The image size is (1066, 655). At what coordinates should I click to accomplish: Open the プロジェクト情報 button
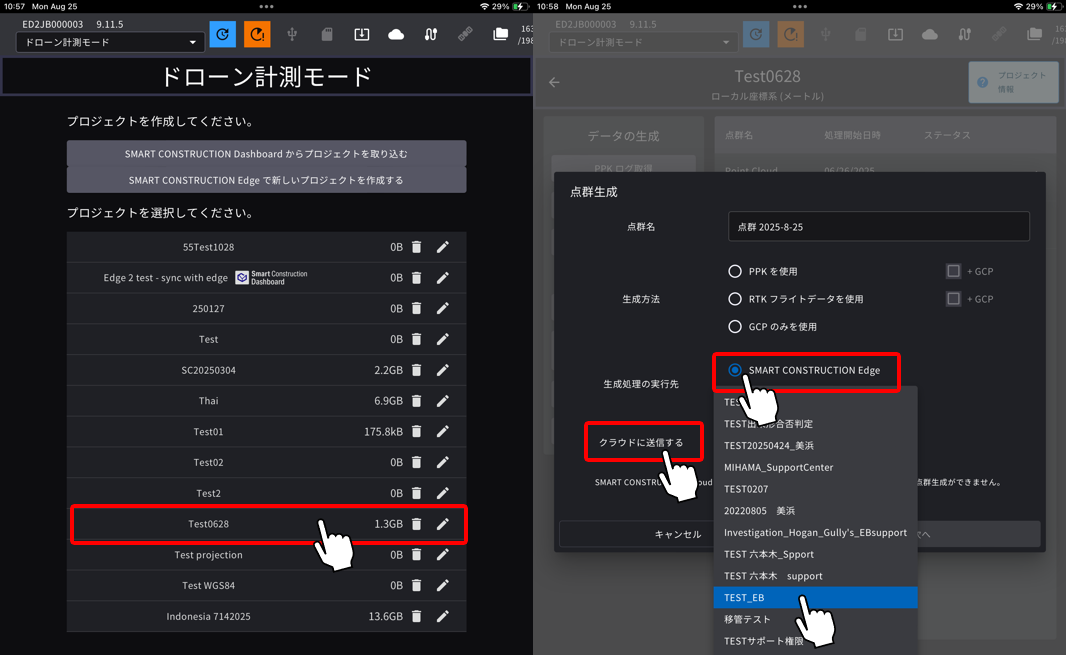coord(1013,82)
